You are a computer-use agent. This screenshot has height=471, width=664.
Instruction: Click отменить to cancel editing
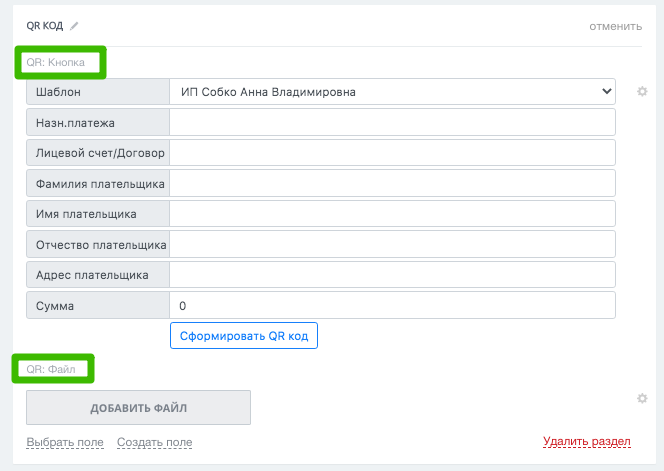[x=615, y=26]
